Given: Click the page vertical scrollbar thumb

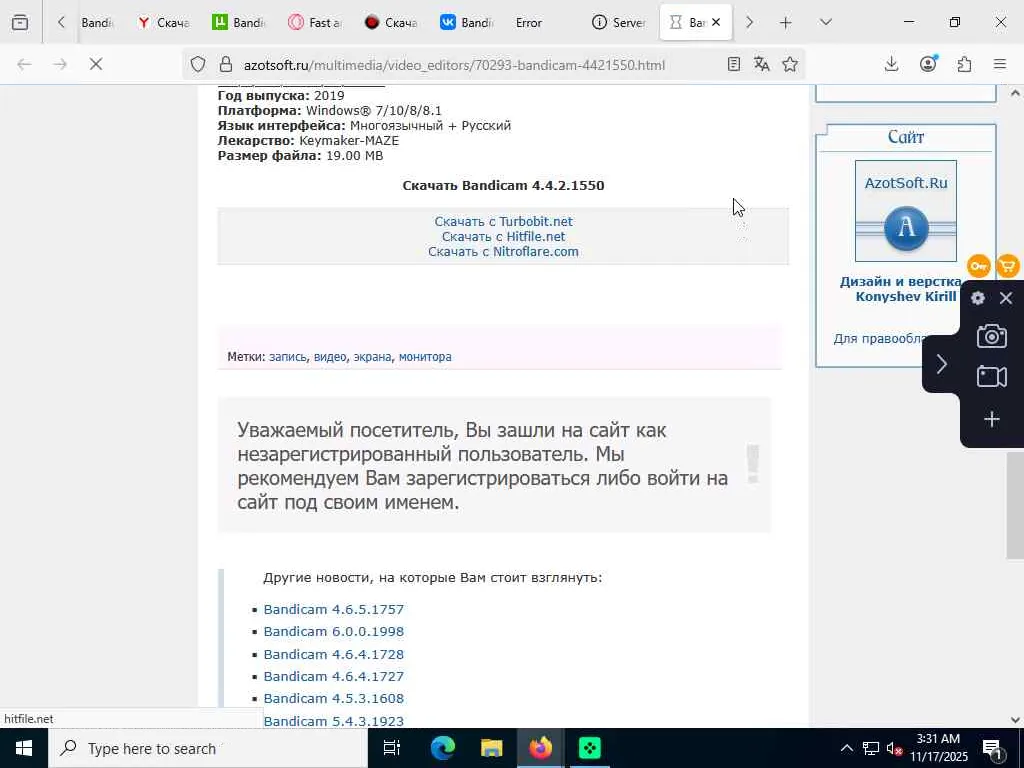Looking at the screenshot, I should click(x=1015, y=504).
